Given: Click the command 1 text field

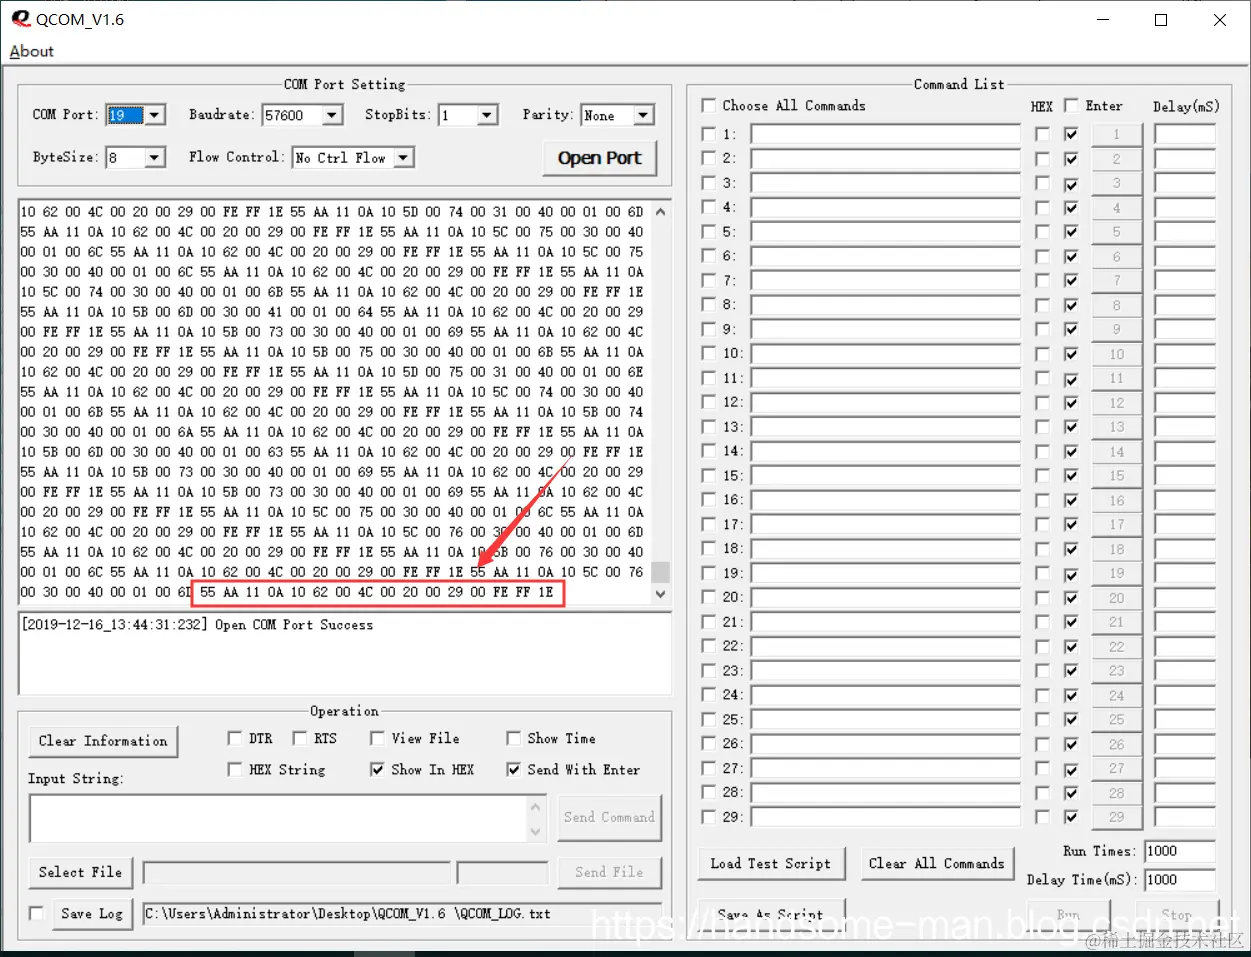Looking at the screenshot, I should (885, 134).
